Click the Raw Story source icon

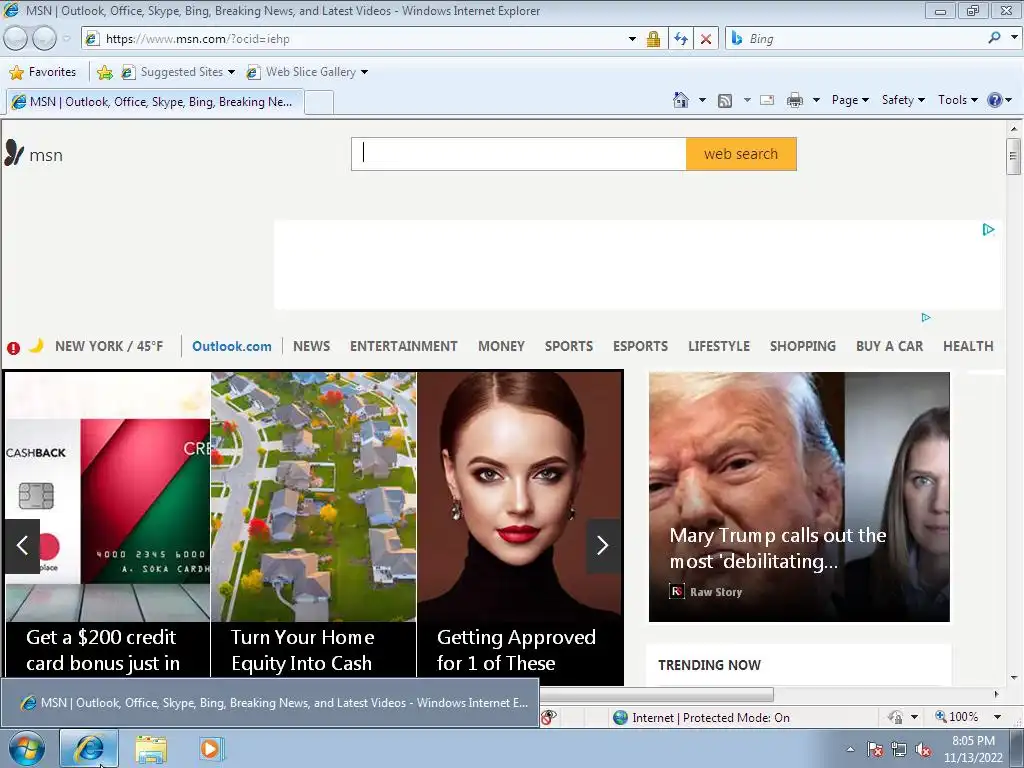point(677,592)
